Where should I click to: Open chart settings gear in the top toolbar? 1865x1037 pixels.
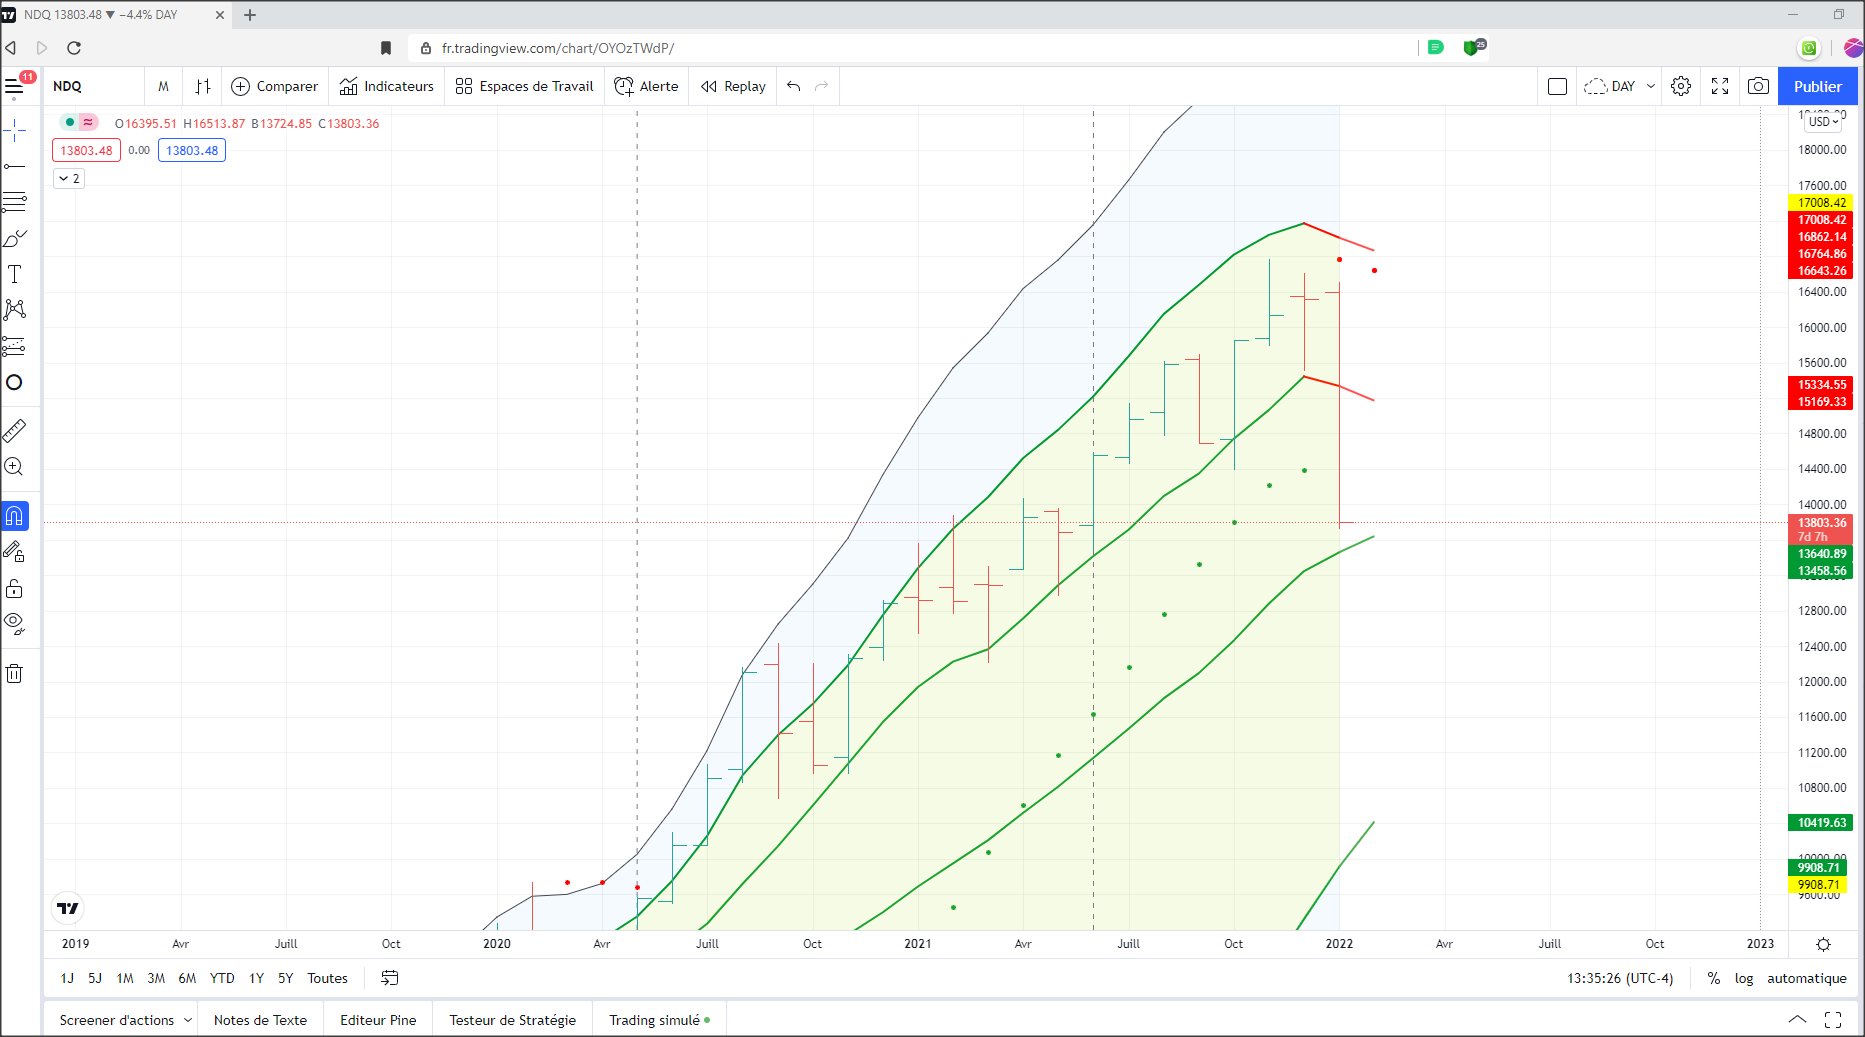(1681, 86)
